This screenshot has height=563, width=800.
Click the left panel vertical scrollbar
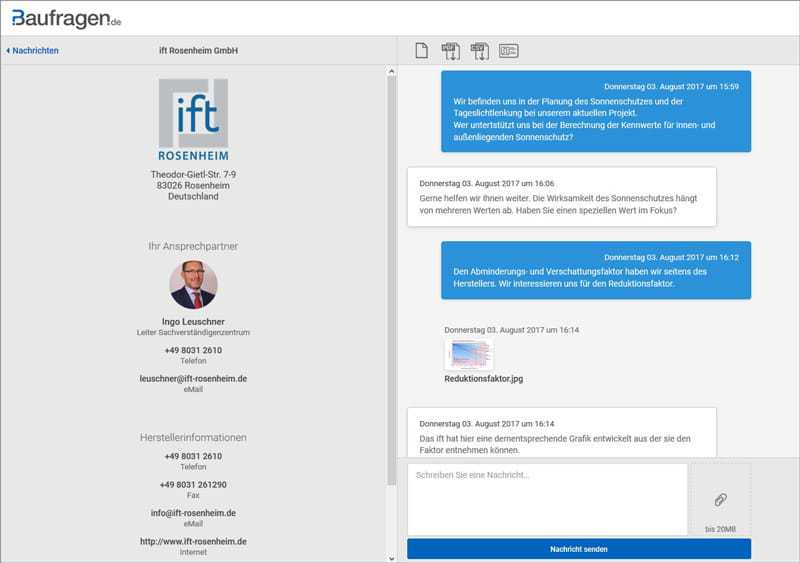[391, 280]
